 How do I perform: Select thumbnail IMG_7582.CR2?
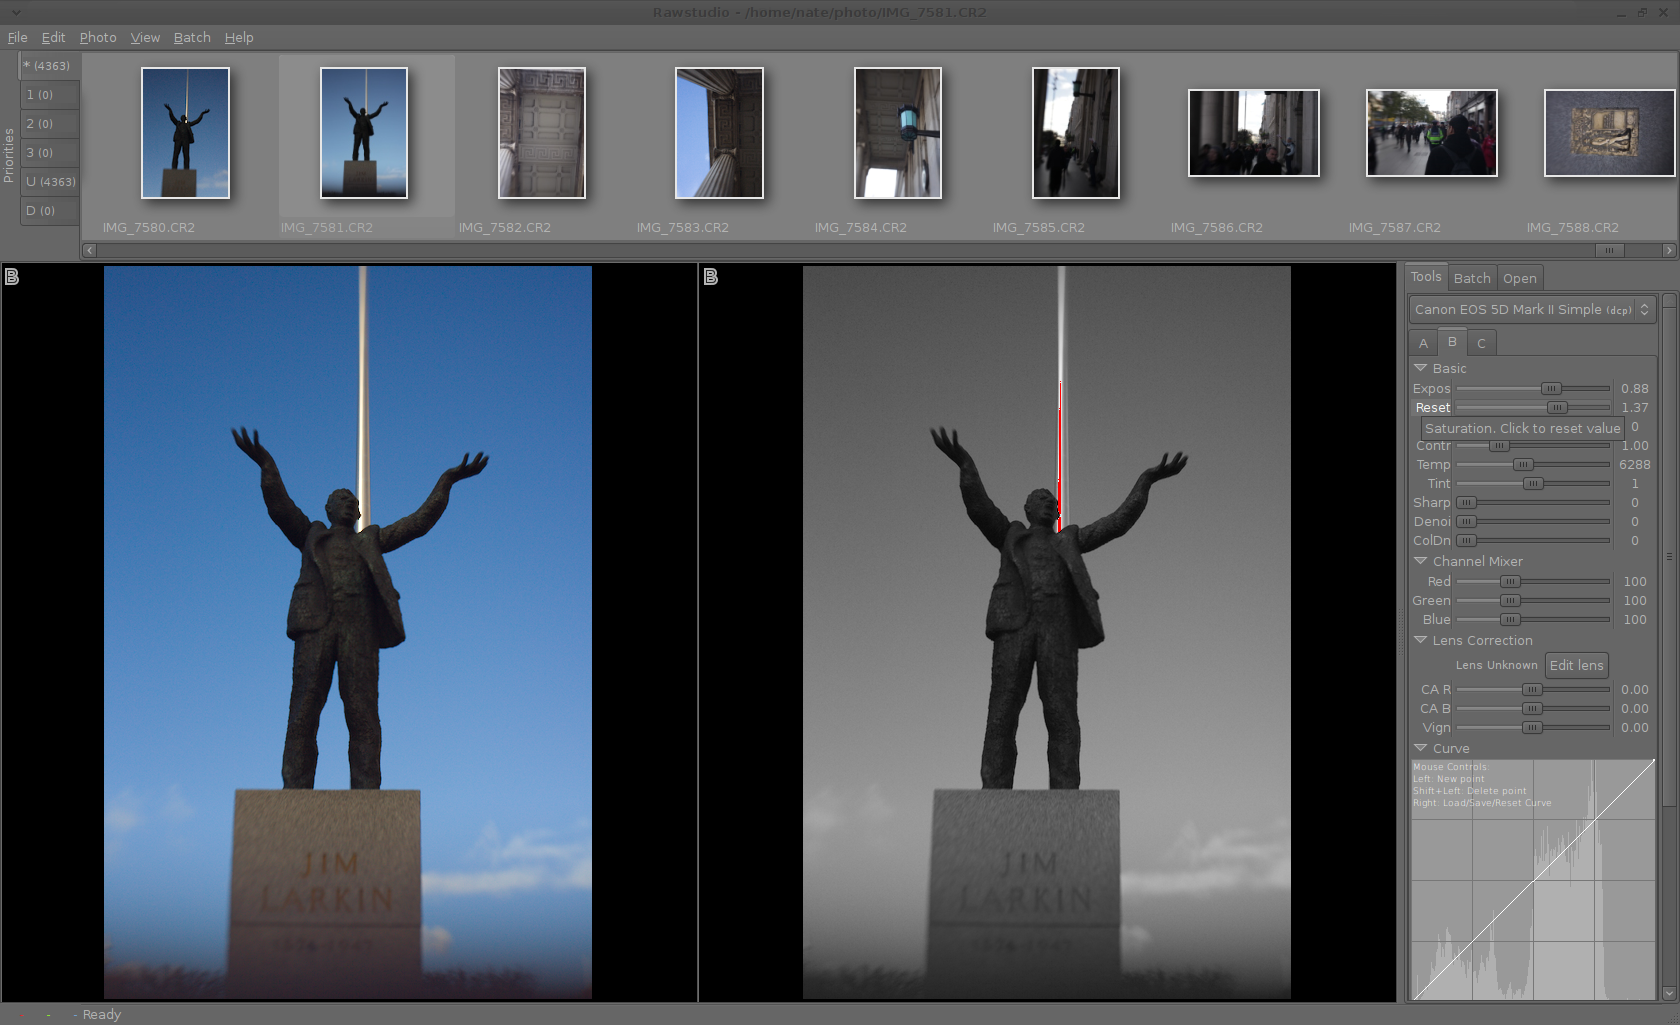(542, 133)
